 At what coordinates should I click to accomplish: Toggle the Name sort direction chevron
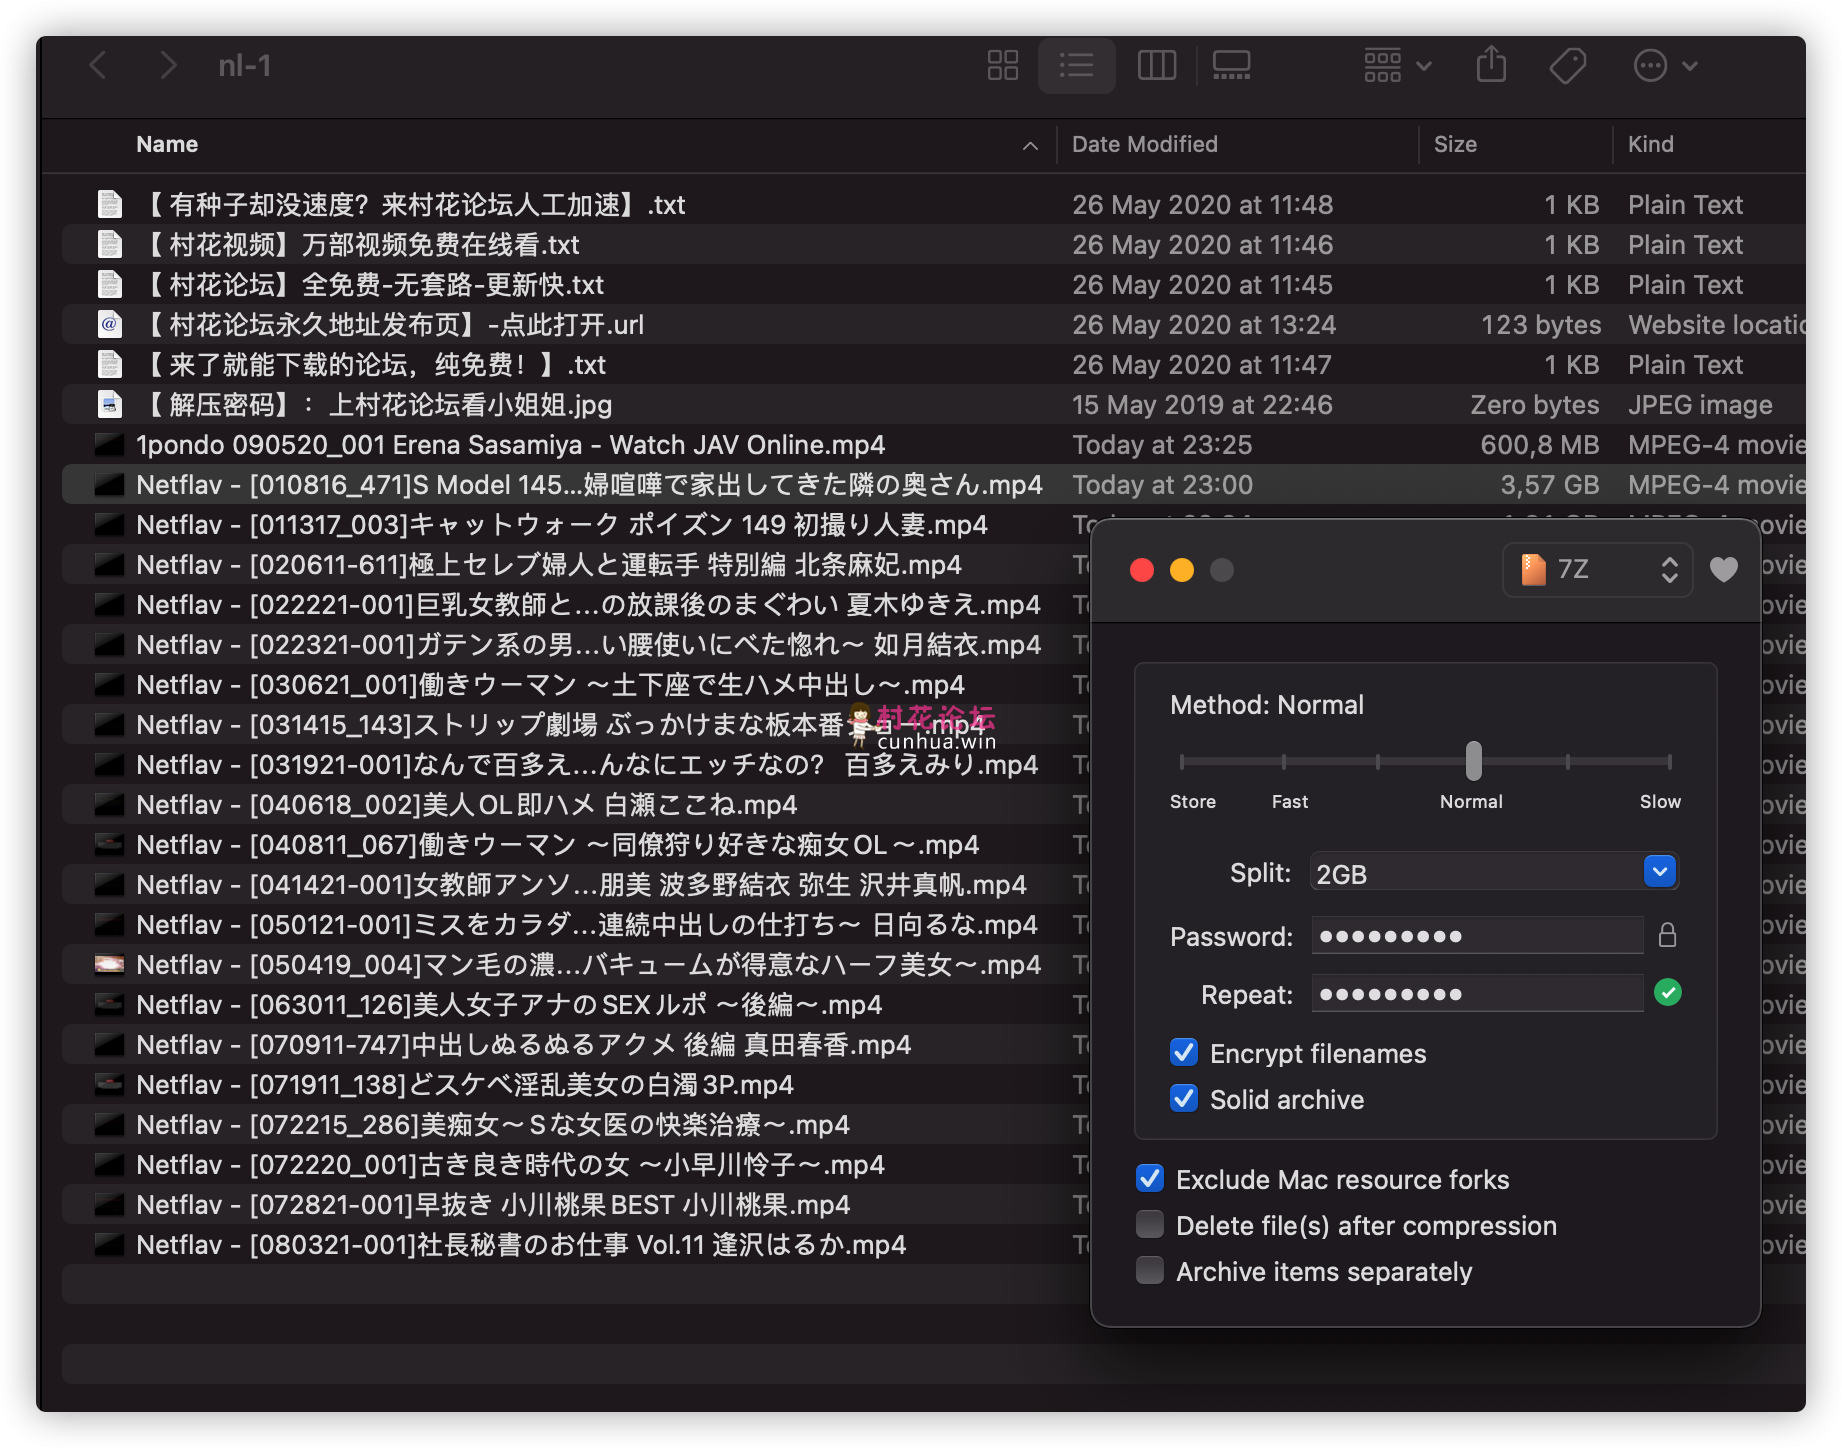(x=1030, y=146)
